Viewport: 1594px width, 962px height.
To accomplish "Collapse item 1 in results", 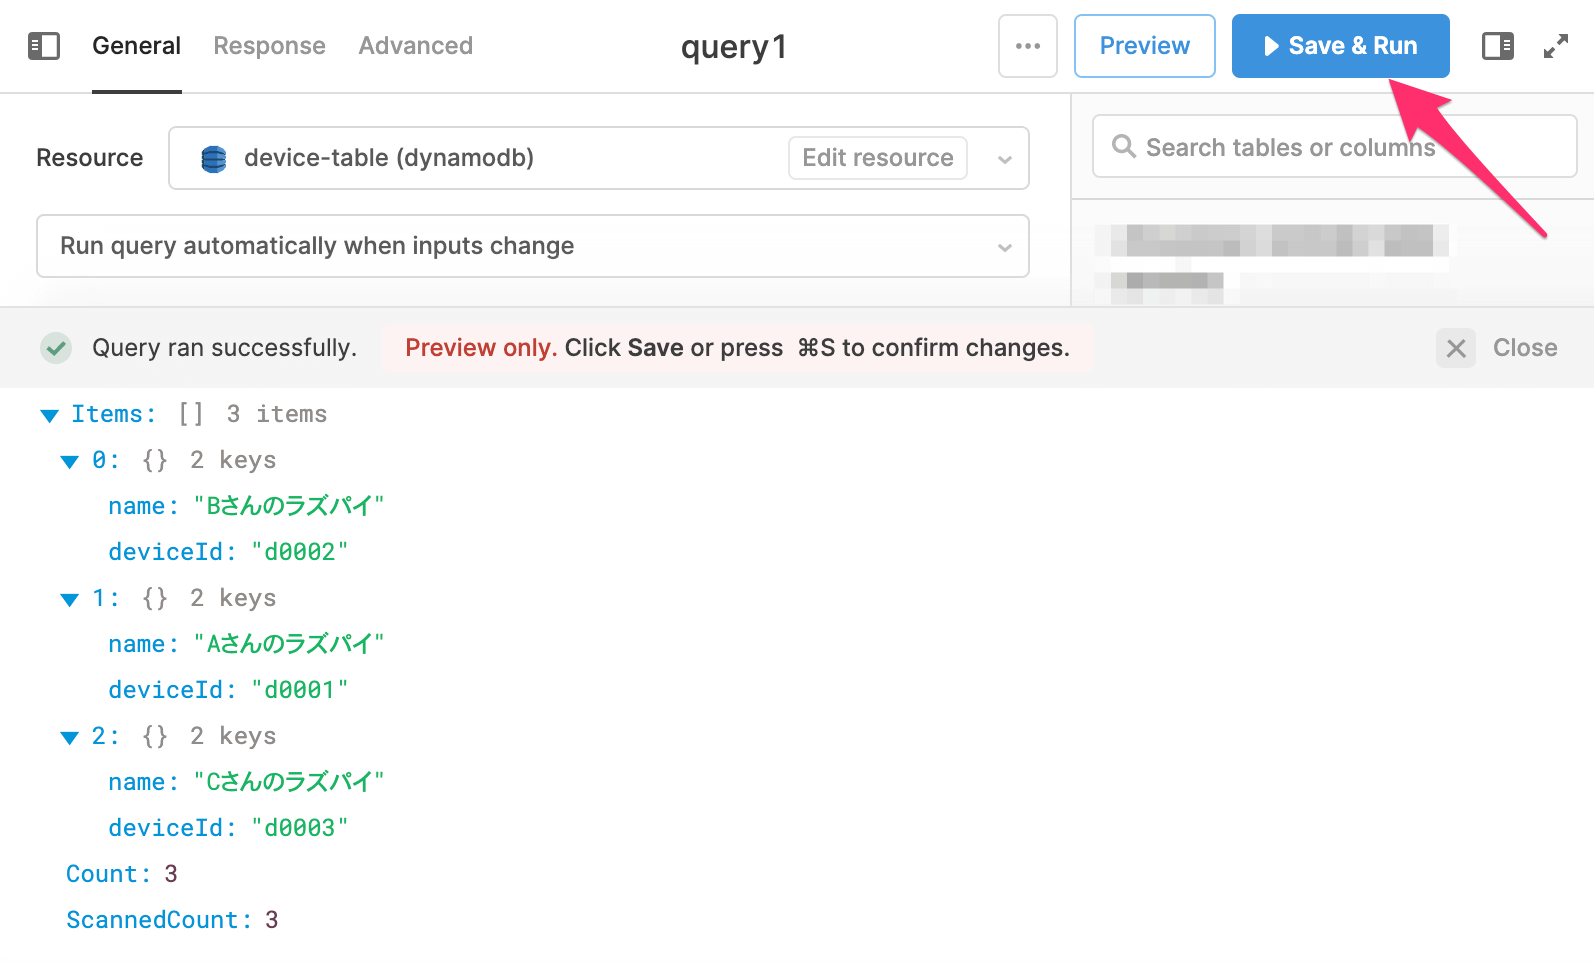I will (70, 599).
